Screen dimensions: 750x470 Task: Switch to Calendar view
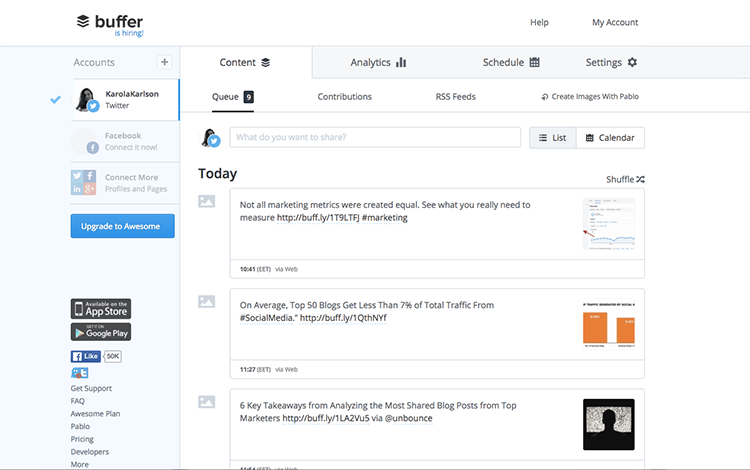click(610, 138)
